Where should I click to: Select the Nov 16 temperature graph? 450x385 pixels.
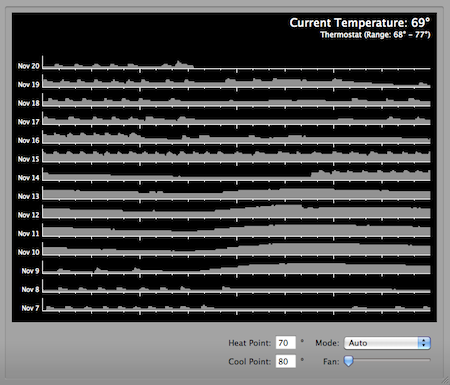coord(236,138)
